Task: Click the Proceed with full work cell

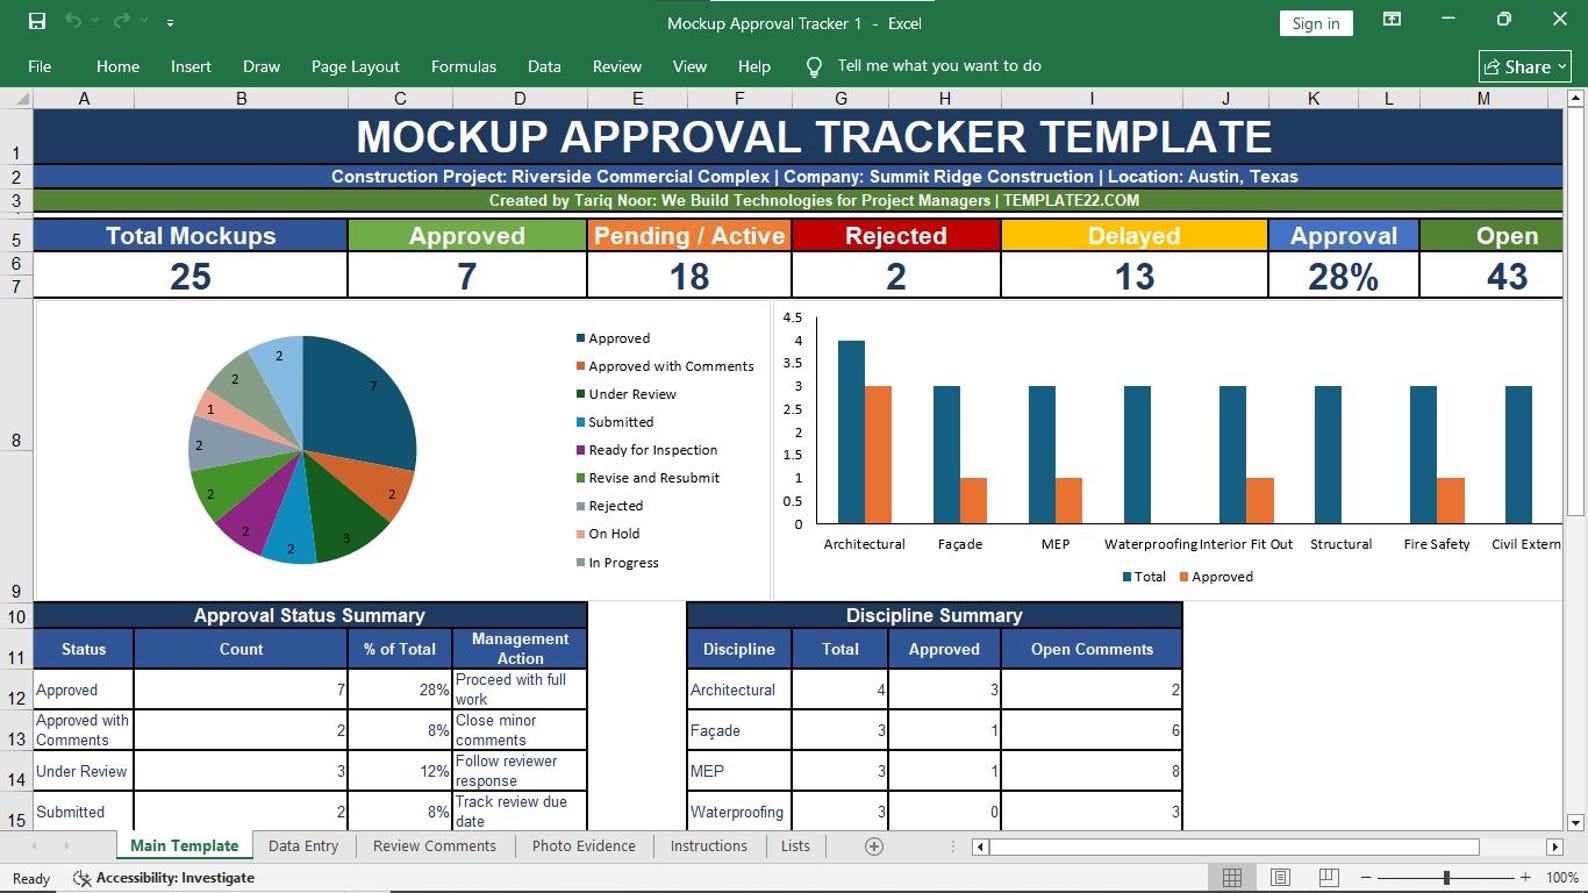Action: pyautogui.click(x=520, y=689)
